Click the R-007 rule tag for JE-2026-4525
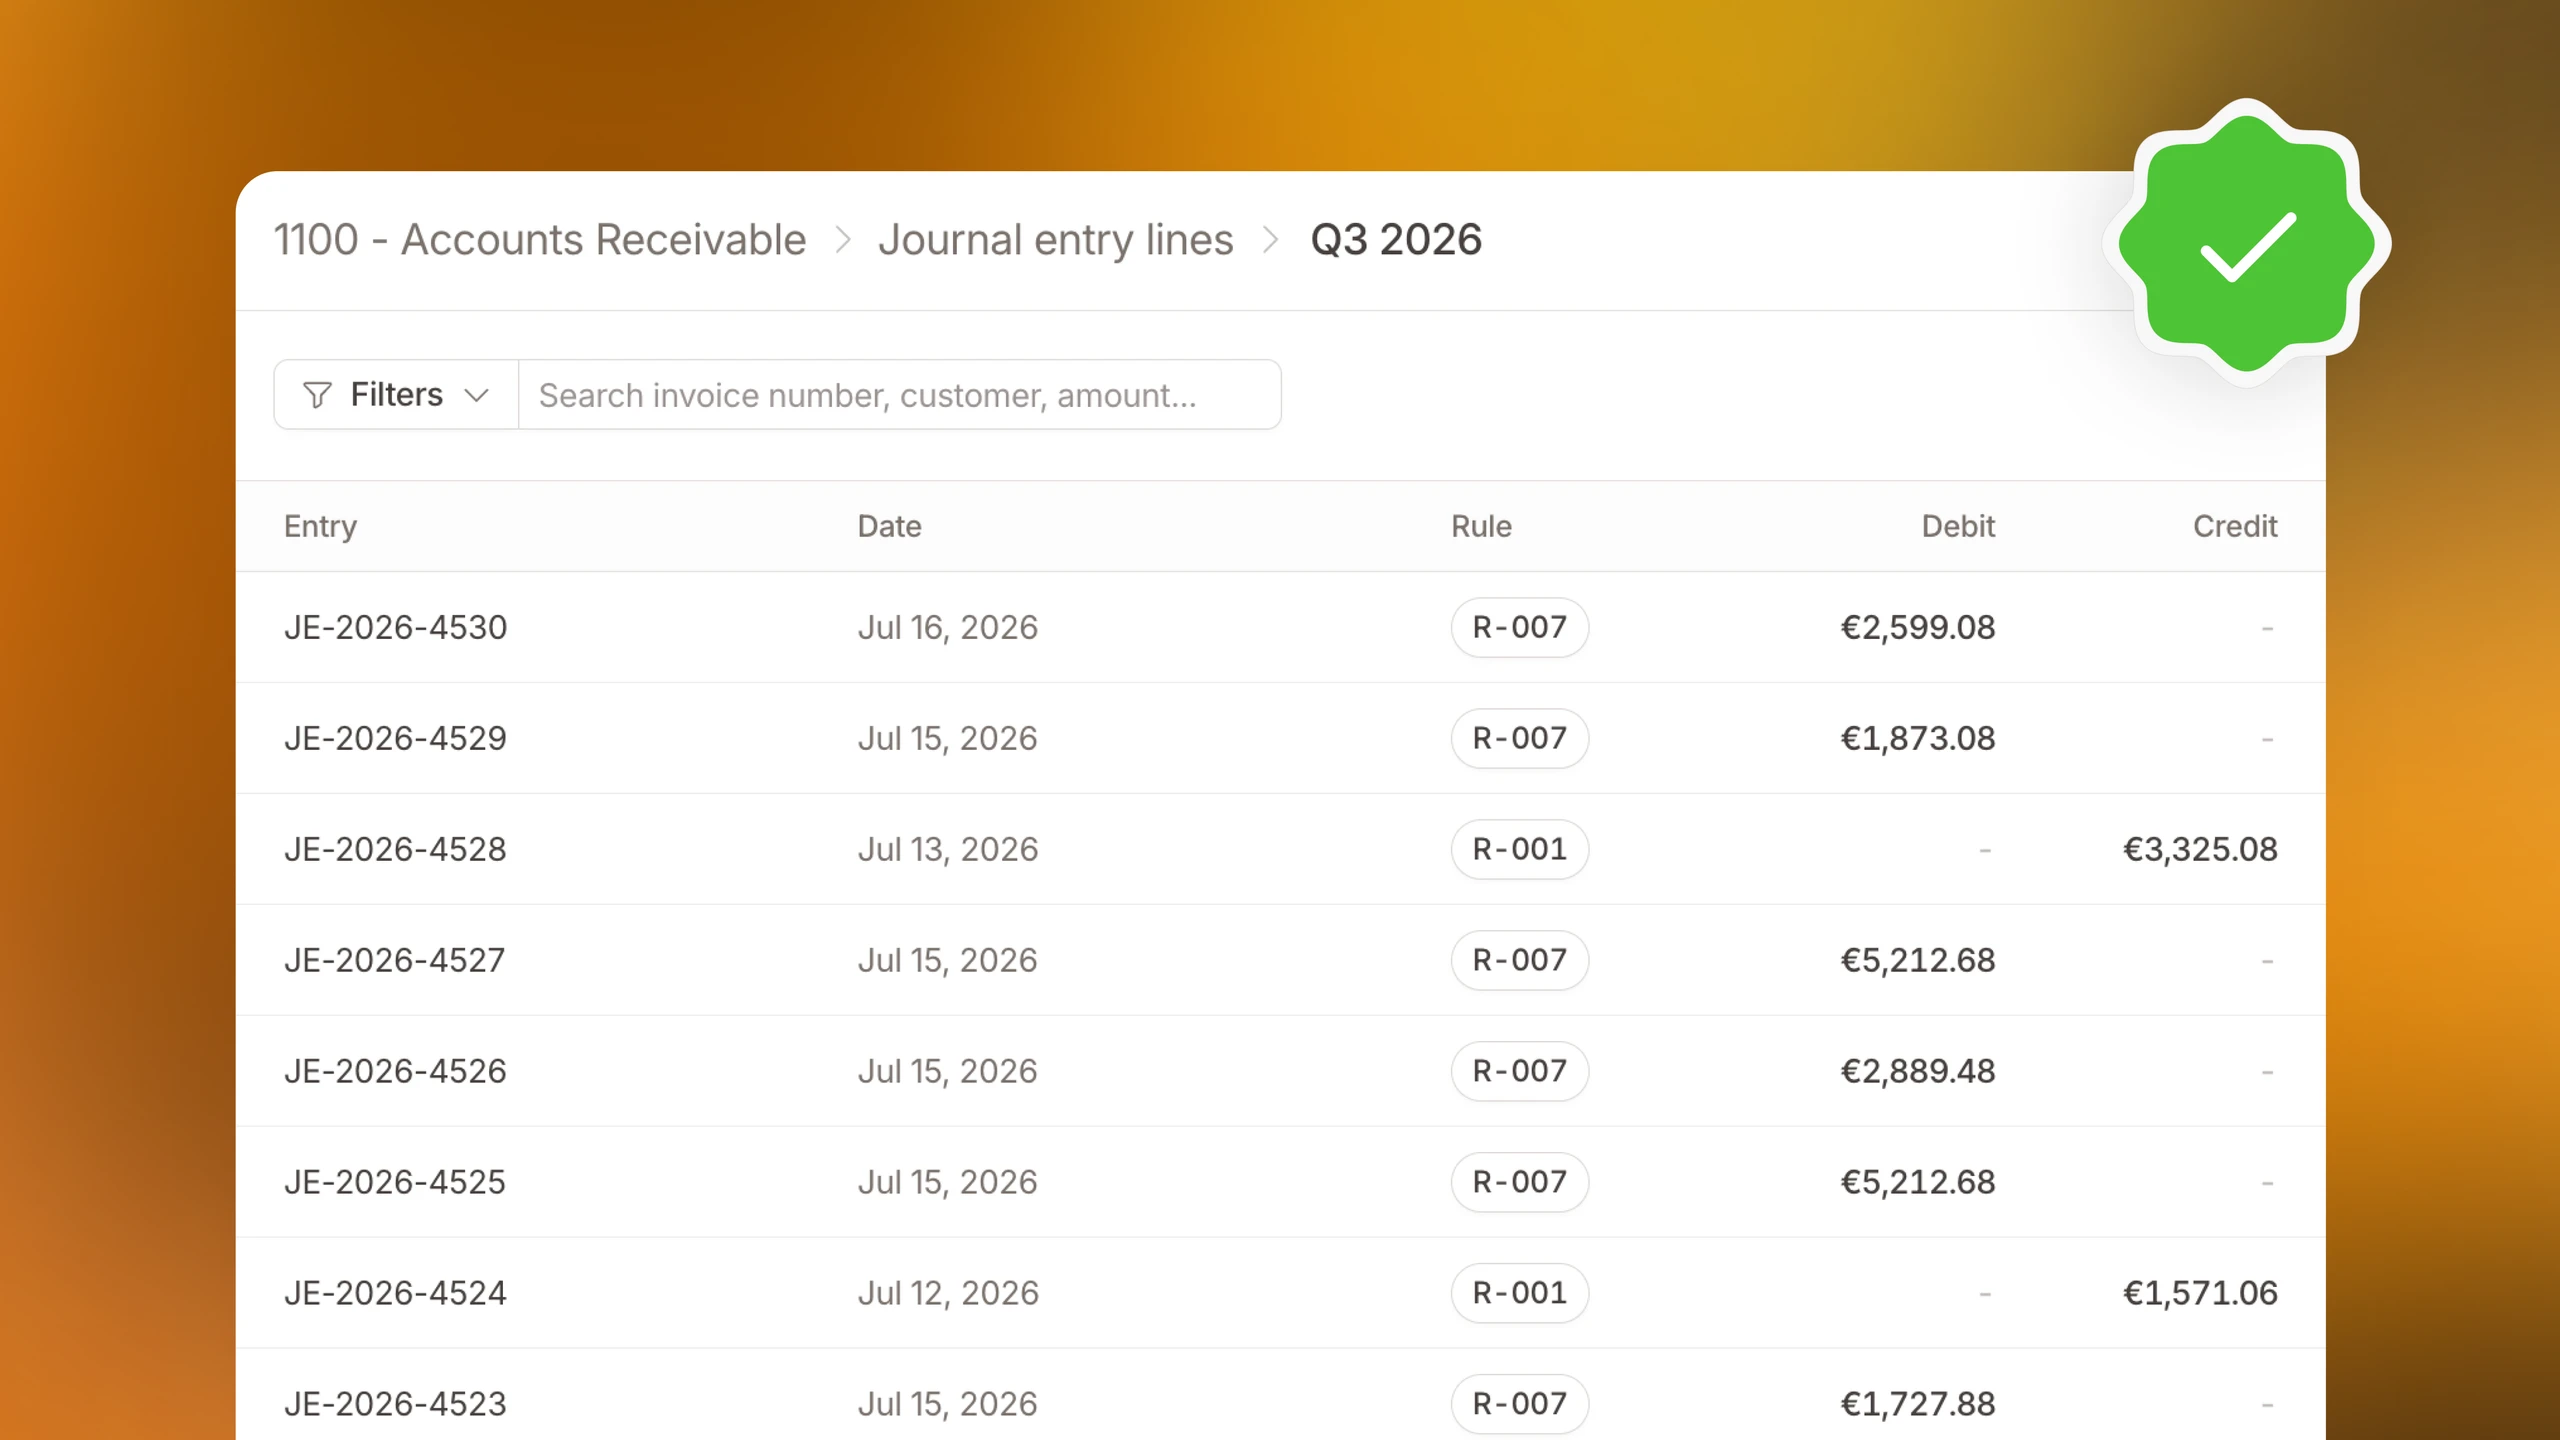This screenshot has width=2560, height=1440. [x=1520, y=1182]
